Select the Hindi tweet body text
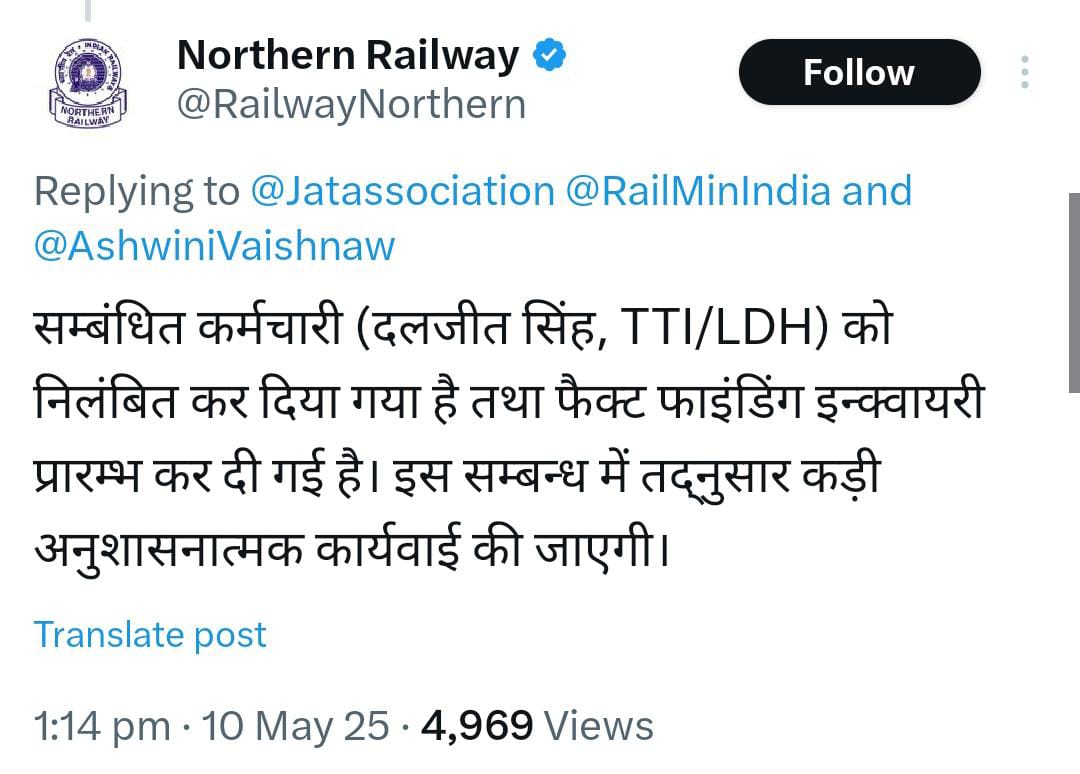The height and width of the screenshot is (774, 1080). pyautogui.click(x=509, y=437)
